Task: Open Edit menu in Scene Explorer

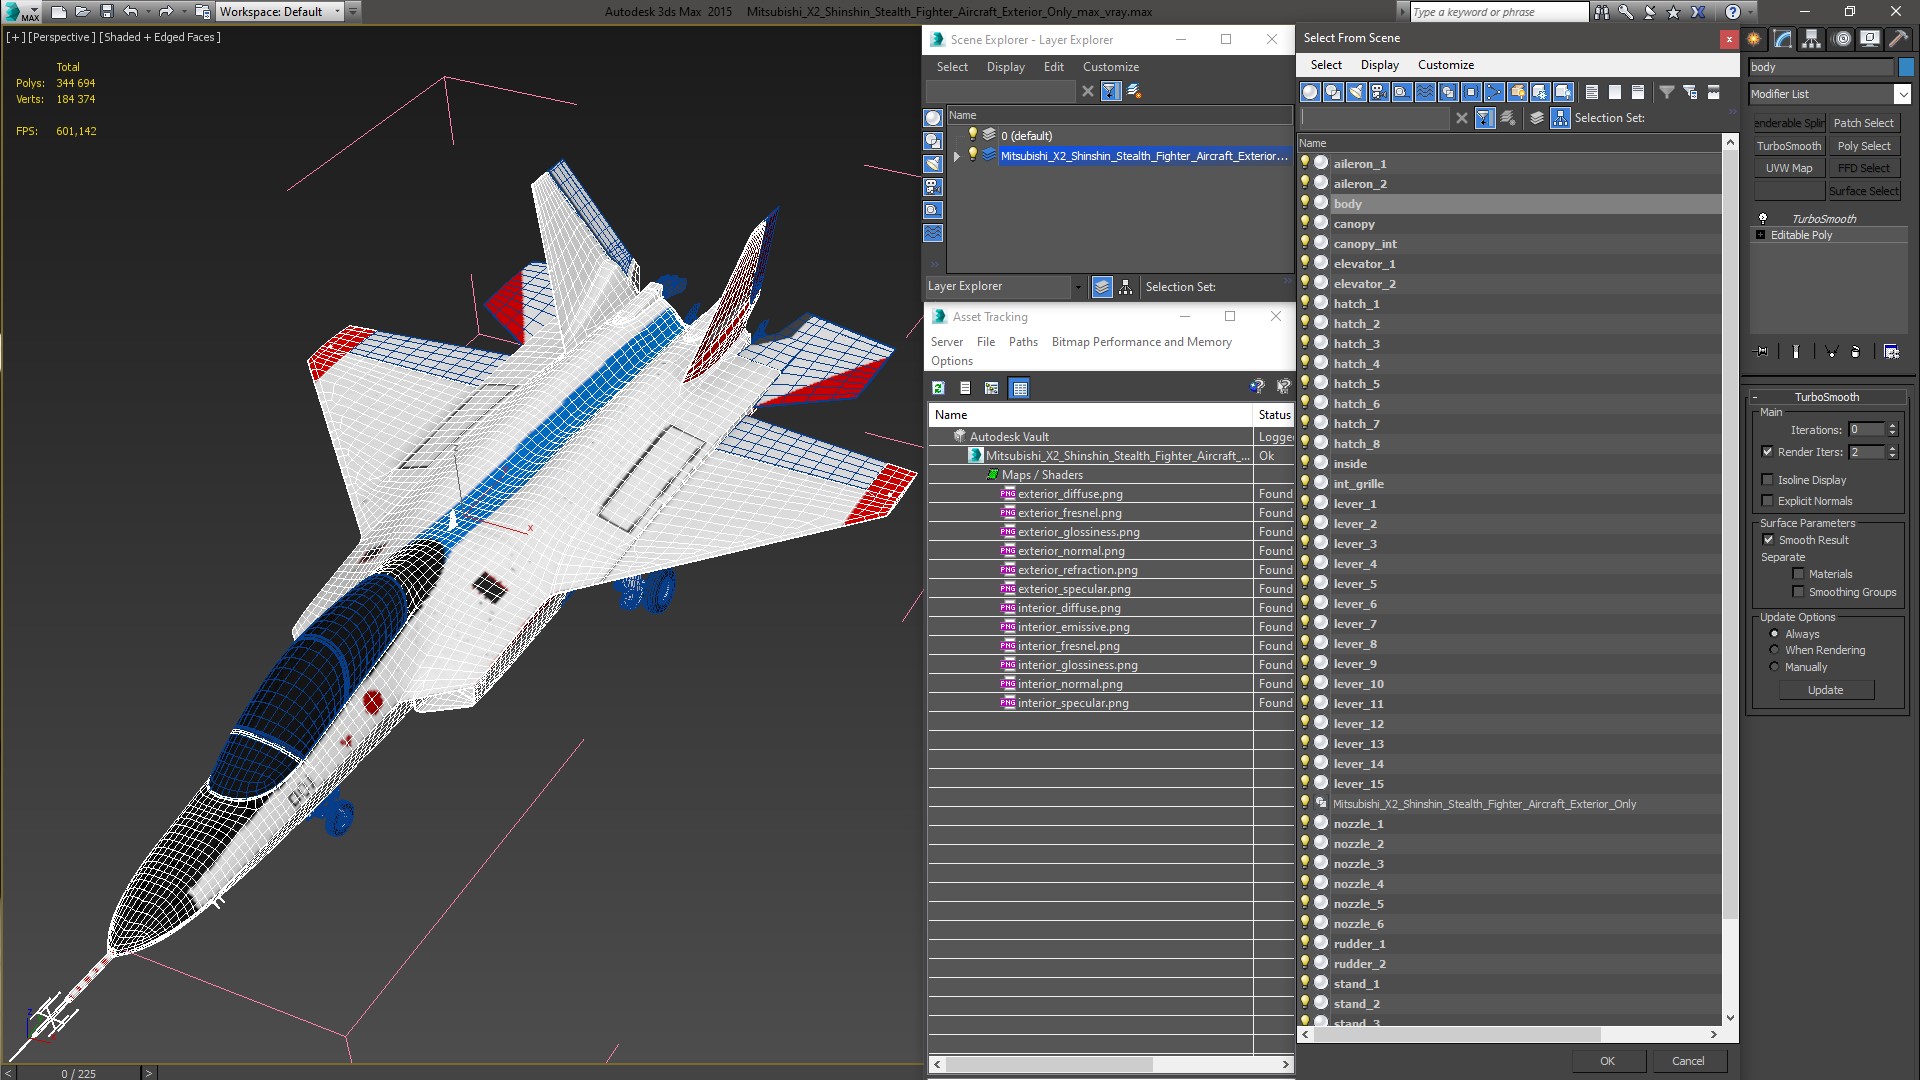Action: [1053, 67]
